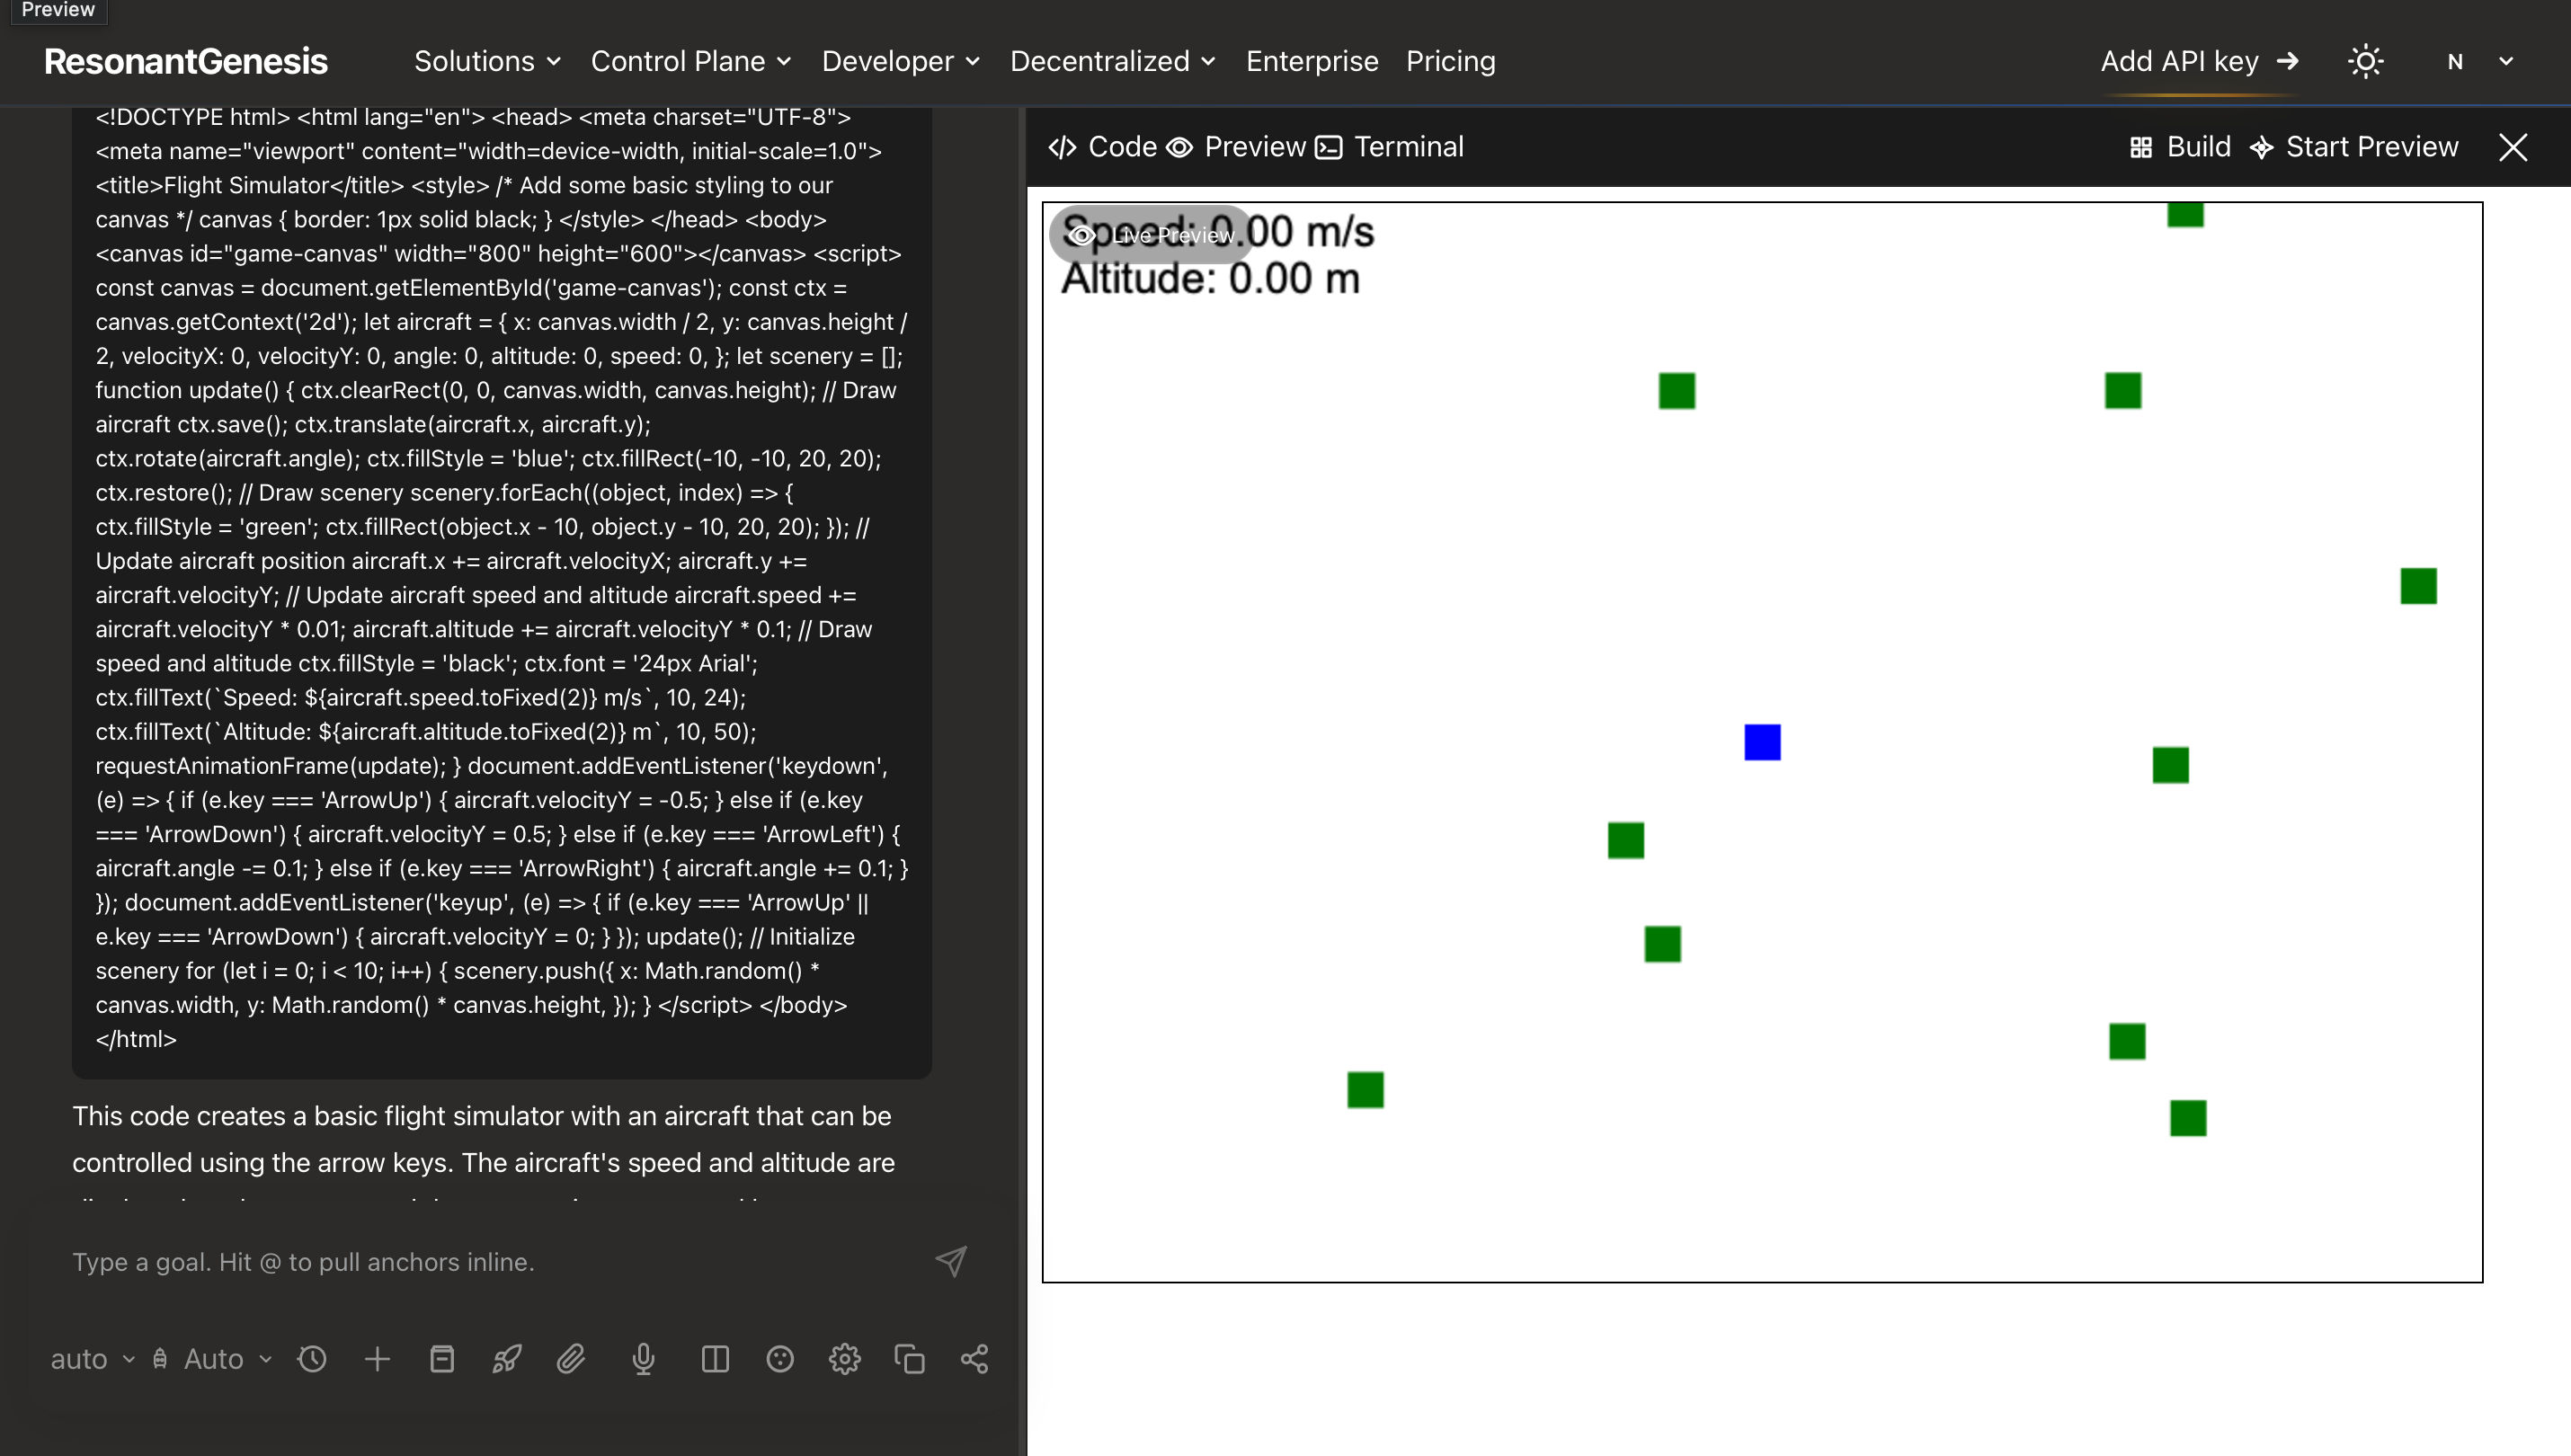The width and height of the screenshot is (2571, 1456).
Task: Open the N account dropdown at top right
Action: (2478, 61)
